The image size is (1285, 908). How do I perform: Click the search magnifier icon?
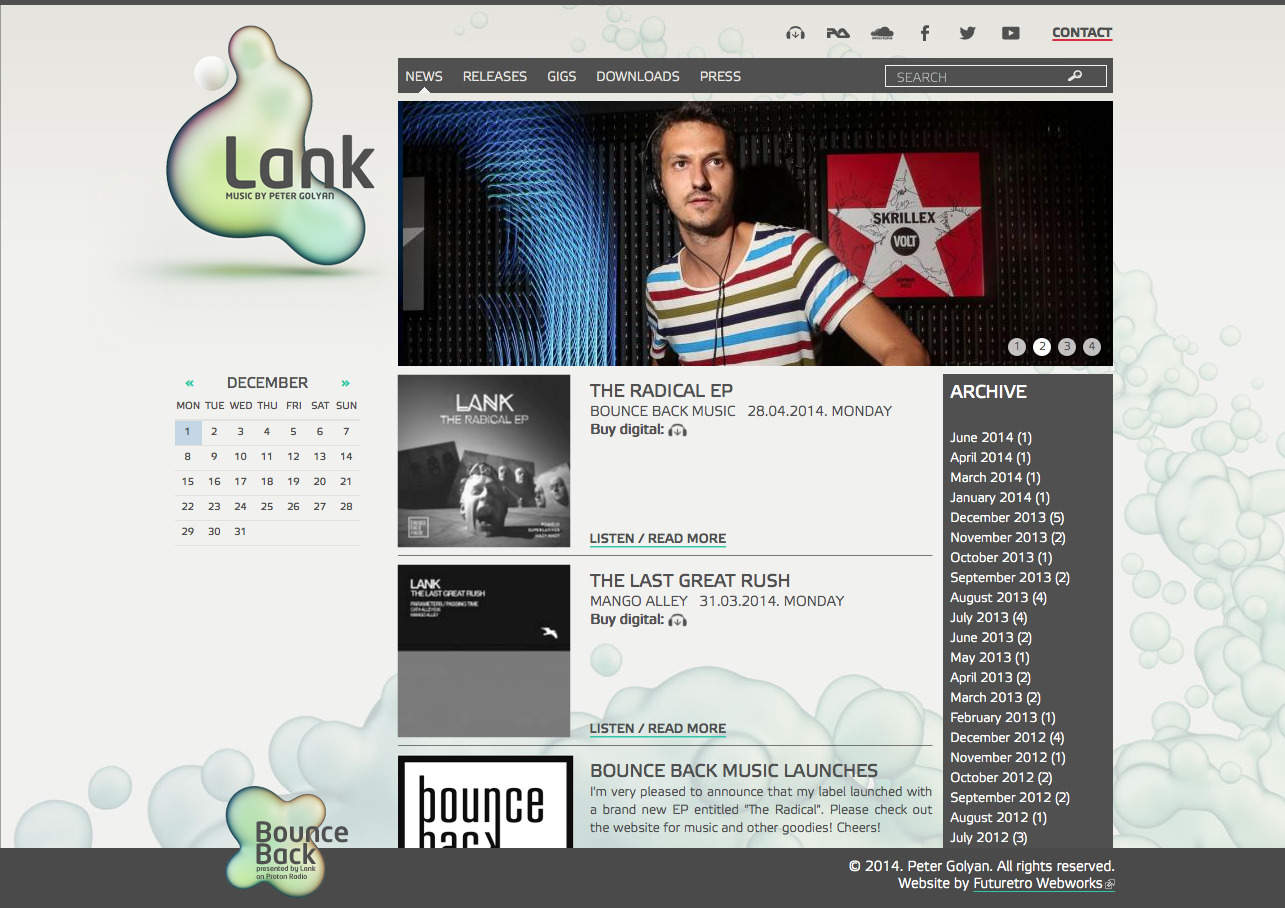click(x=1075, y=75)
